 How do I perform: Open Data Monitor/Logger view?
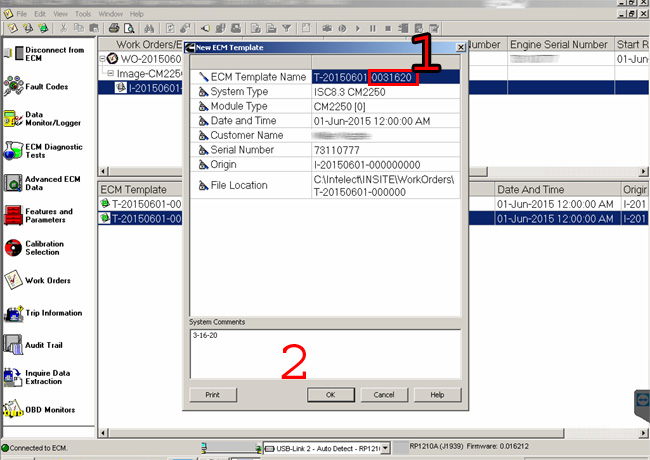[x=41, y=119]
